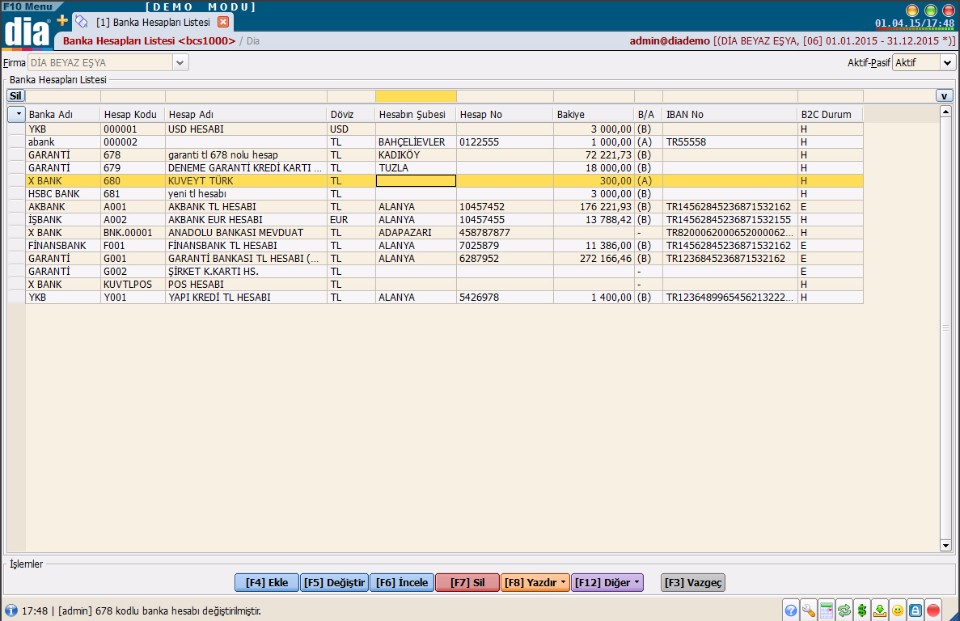Launch the calculator icon in status bar
The width and height of the screenshot is (960, 621).
826,611
